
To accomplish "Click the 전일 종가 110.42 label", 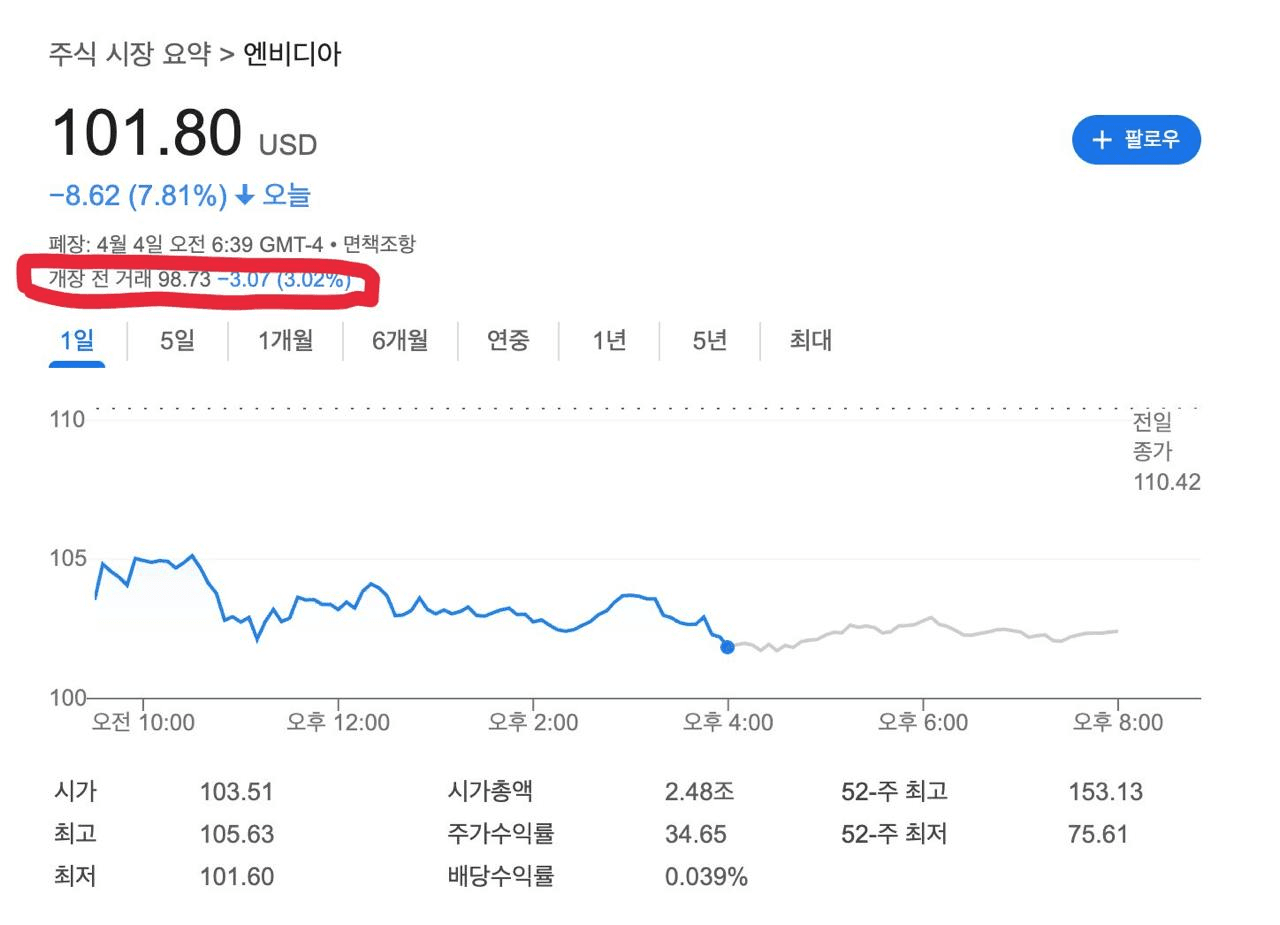I will coord(1166,452).
